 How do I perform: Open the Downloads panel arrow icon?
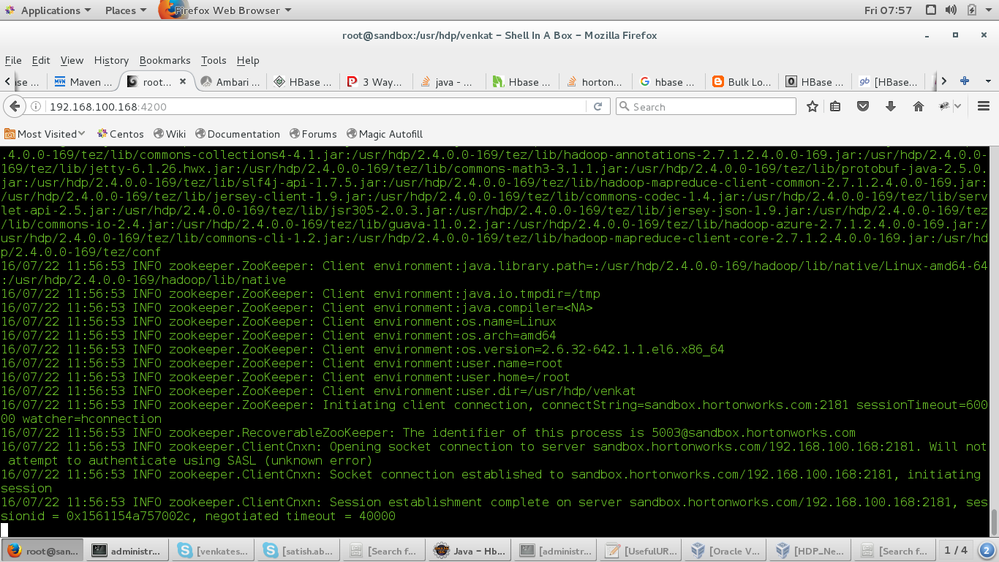pyautogui.click(x=891, y=106)
